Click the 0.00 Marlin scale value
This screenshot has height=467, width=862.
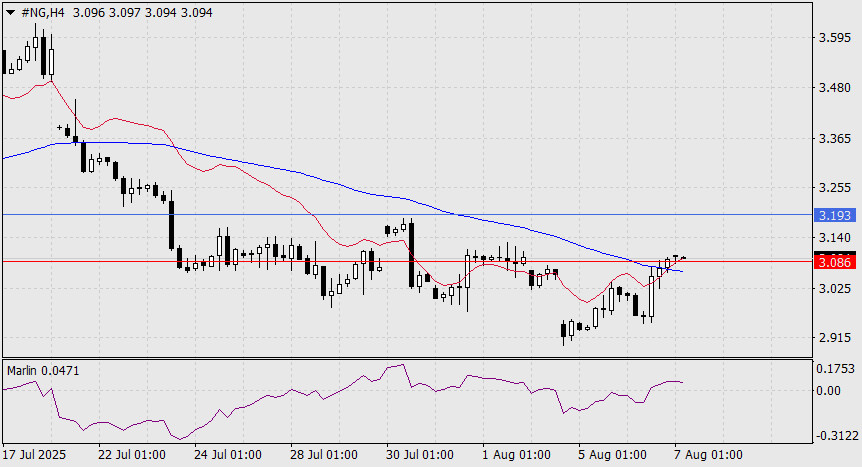pyautogui.click(x=828, y=391)
